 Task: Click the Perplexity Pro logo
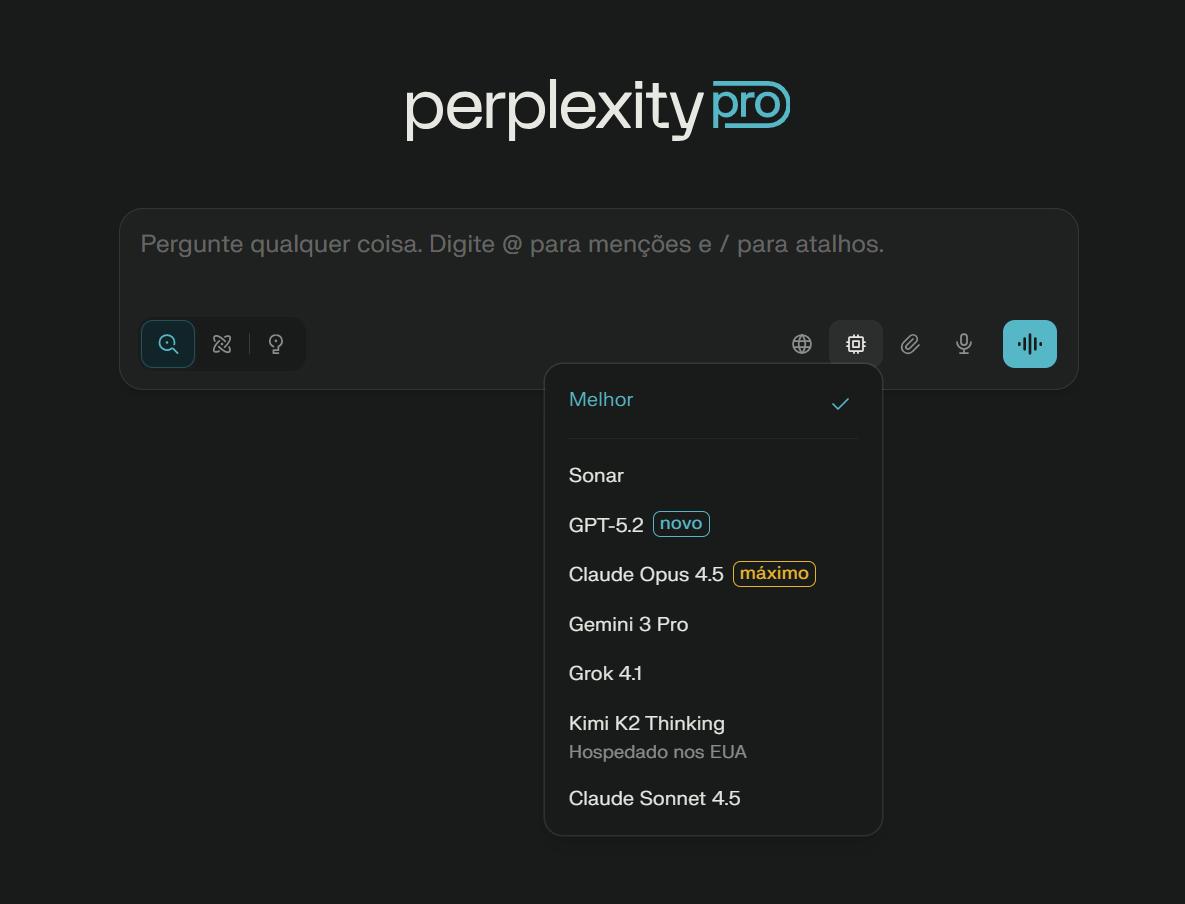coord(597,108)
